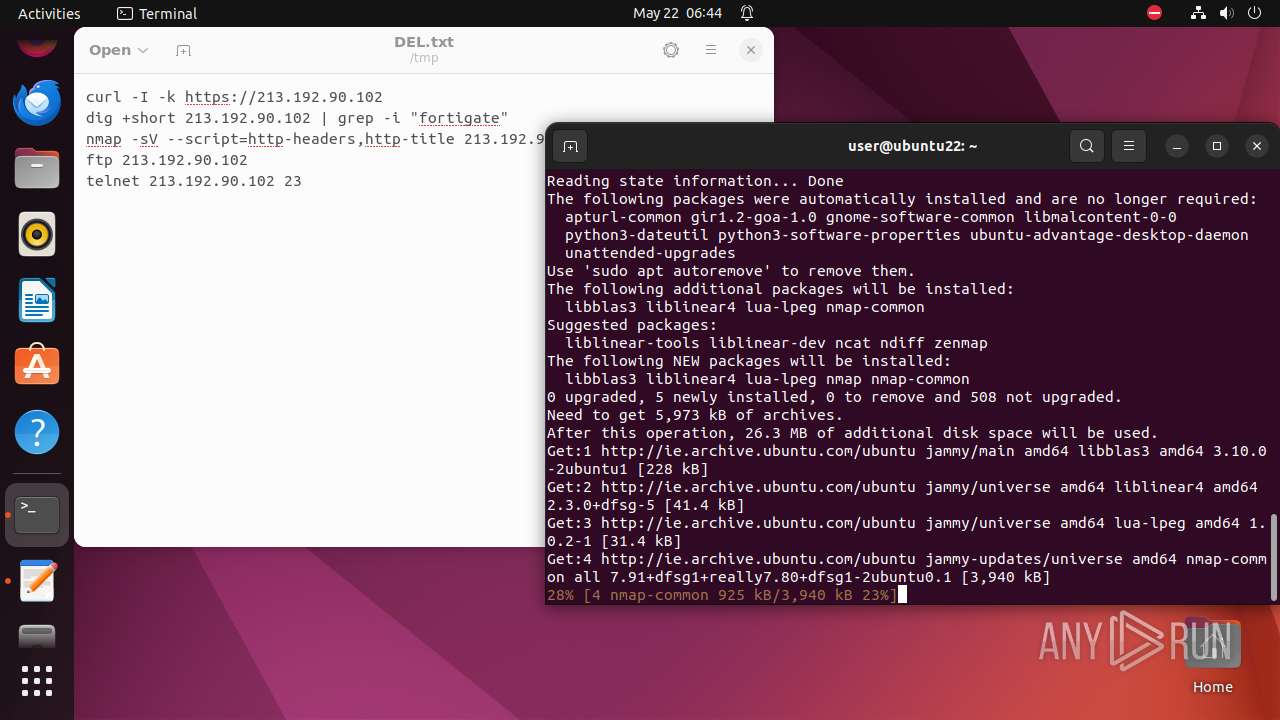Click the curl -I -k command line

234,97
